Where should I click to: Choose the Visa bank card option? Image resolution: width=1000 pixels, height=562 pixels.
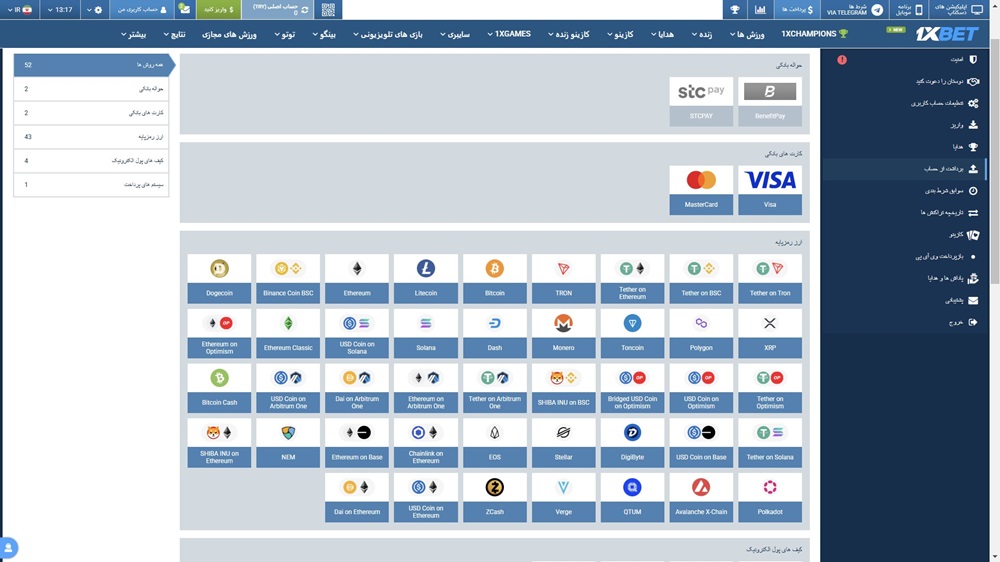(770, 189)
